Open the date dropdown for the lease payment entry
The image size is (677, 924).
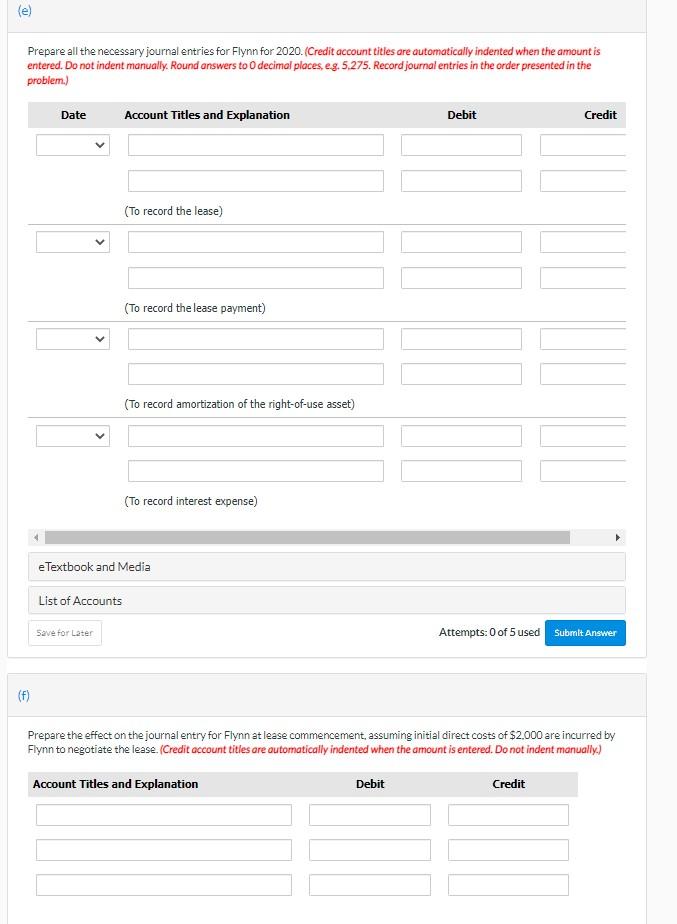(x=72, y=242)
